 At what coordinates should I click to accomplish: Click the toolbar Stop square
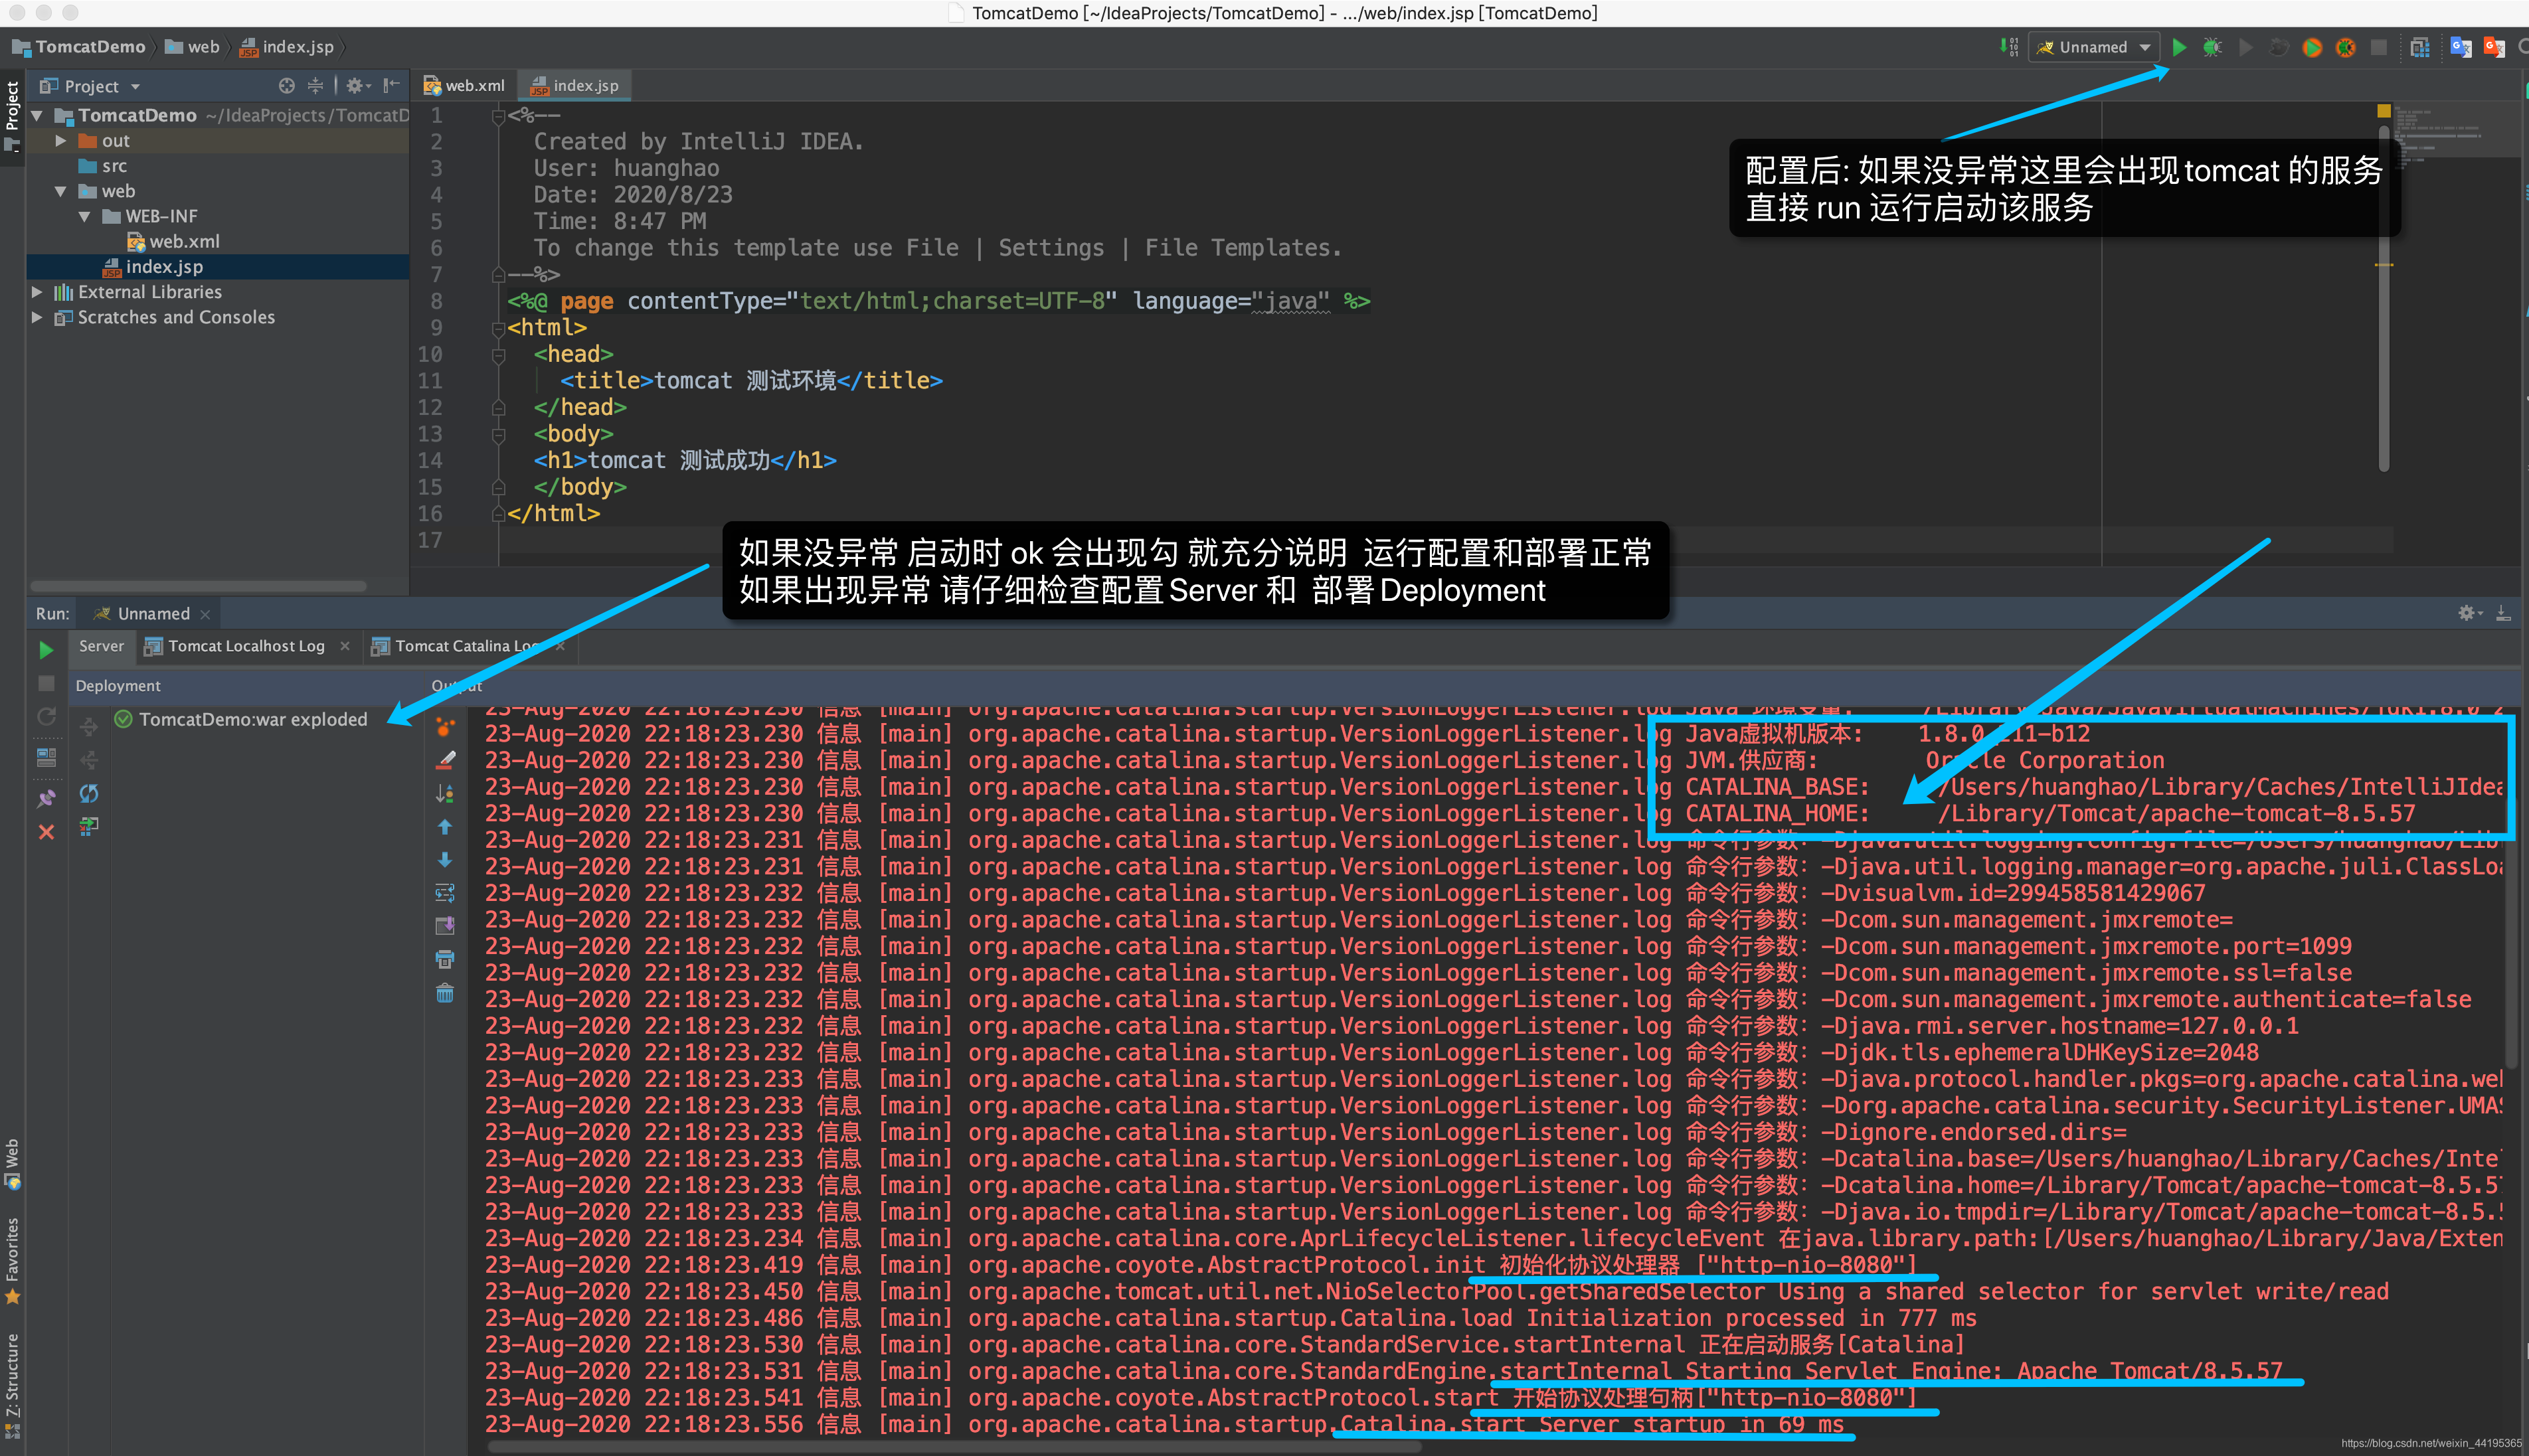tap(2379, 47)
